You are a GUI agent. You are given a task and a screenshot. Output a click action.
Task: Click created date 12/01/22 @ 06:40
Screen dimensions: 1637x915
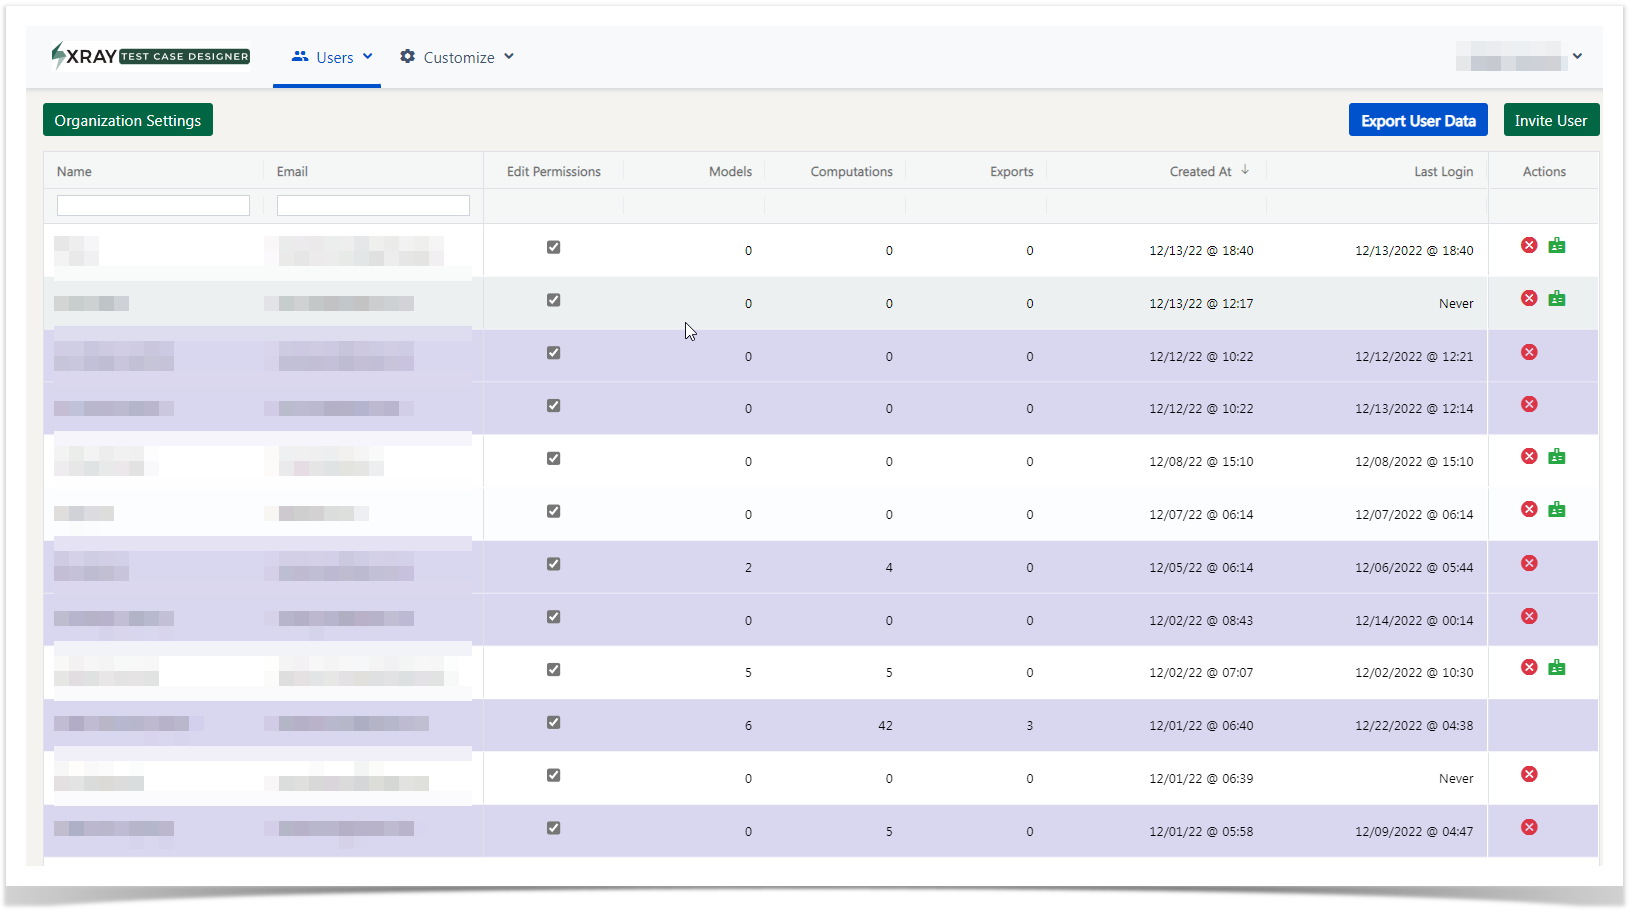1201,726
